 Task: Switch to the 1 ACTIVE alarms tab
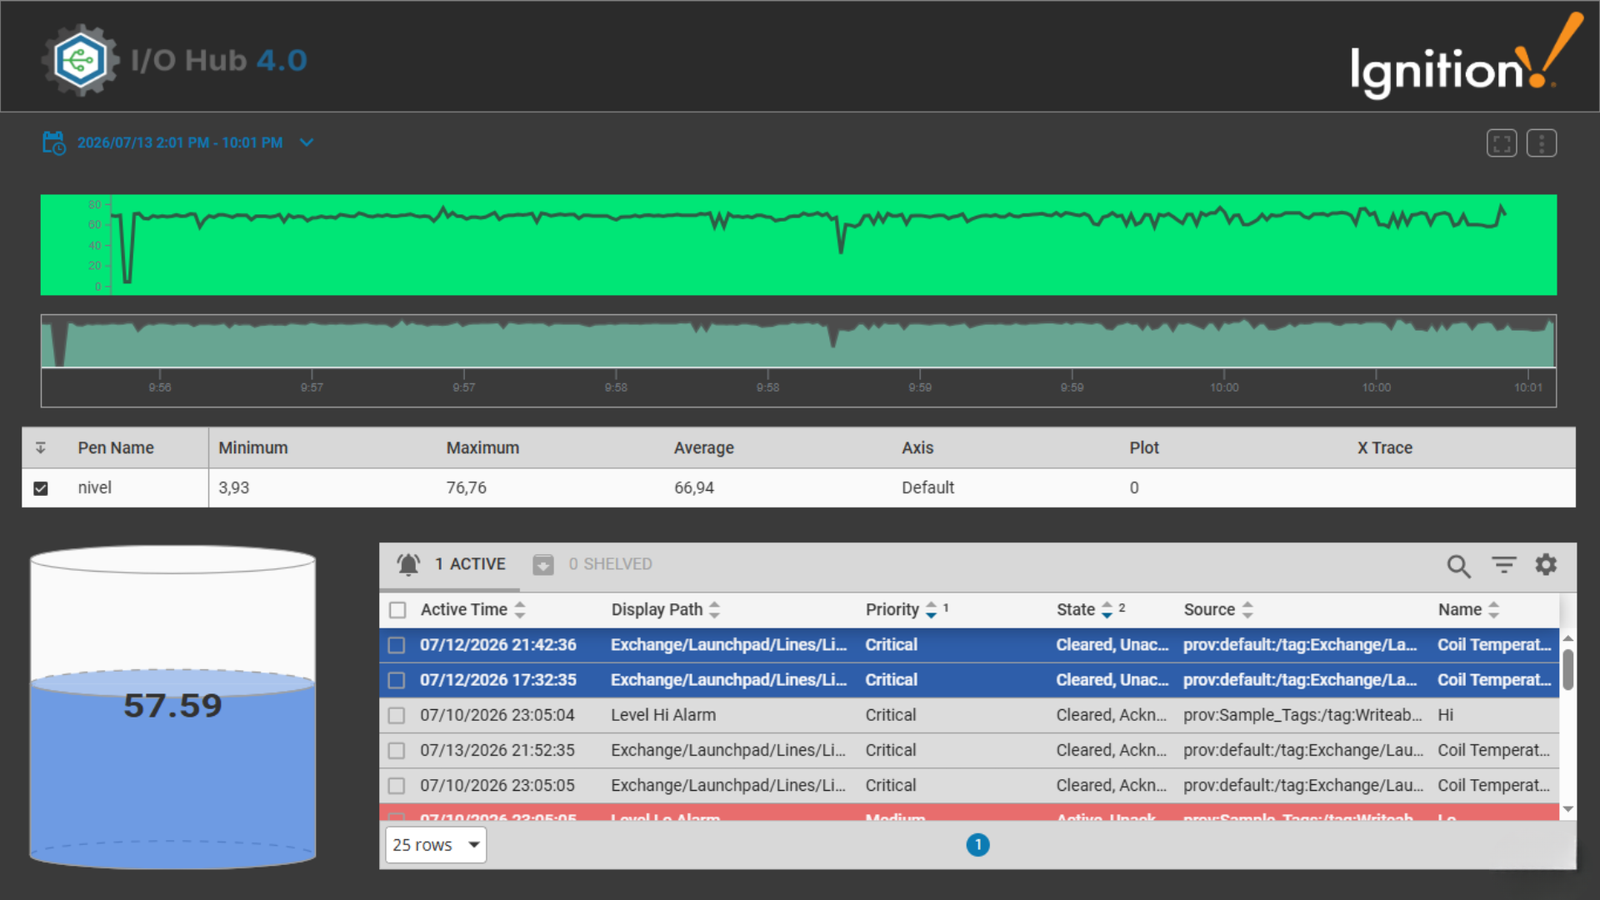pos(450,565)
